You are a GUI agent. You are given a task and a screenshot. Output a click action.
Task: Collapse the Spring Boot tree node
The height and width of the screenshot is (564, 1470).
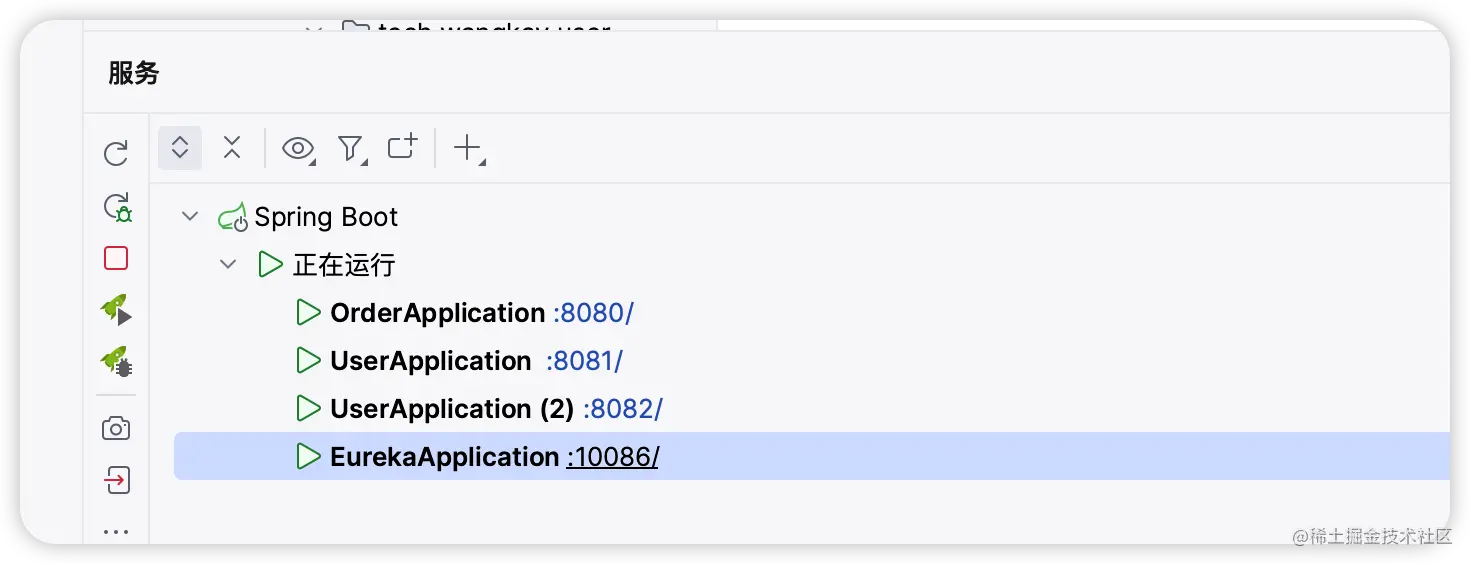point(190,217)
